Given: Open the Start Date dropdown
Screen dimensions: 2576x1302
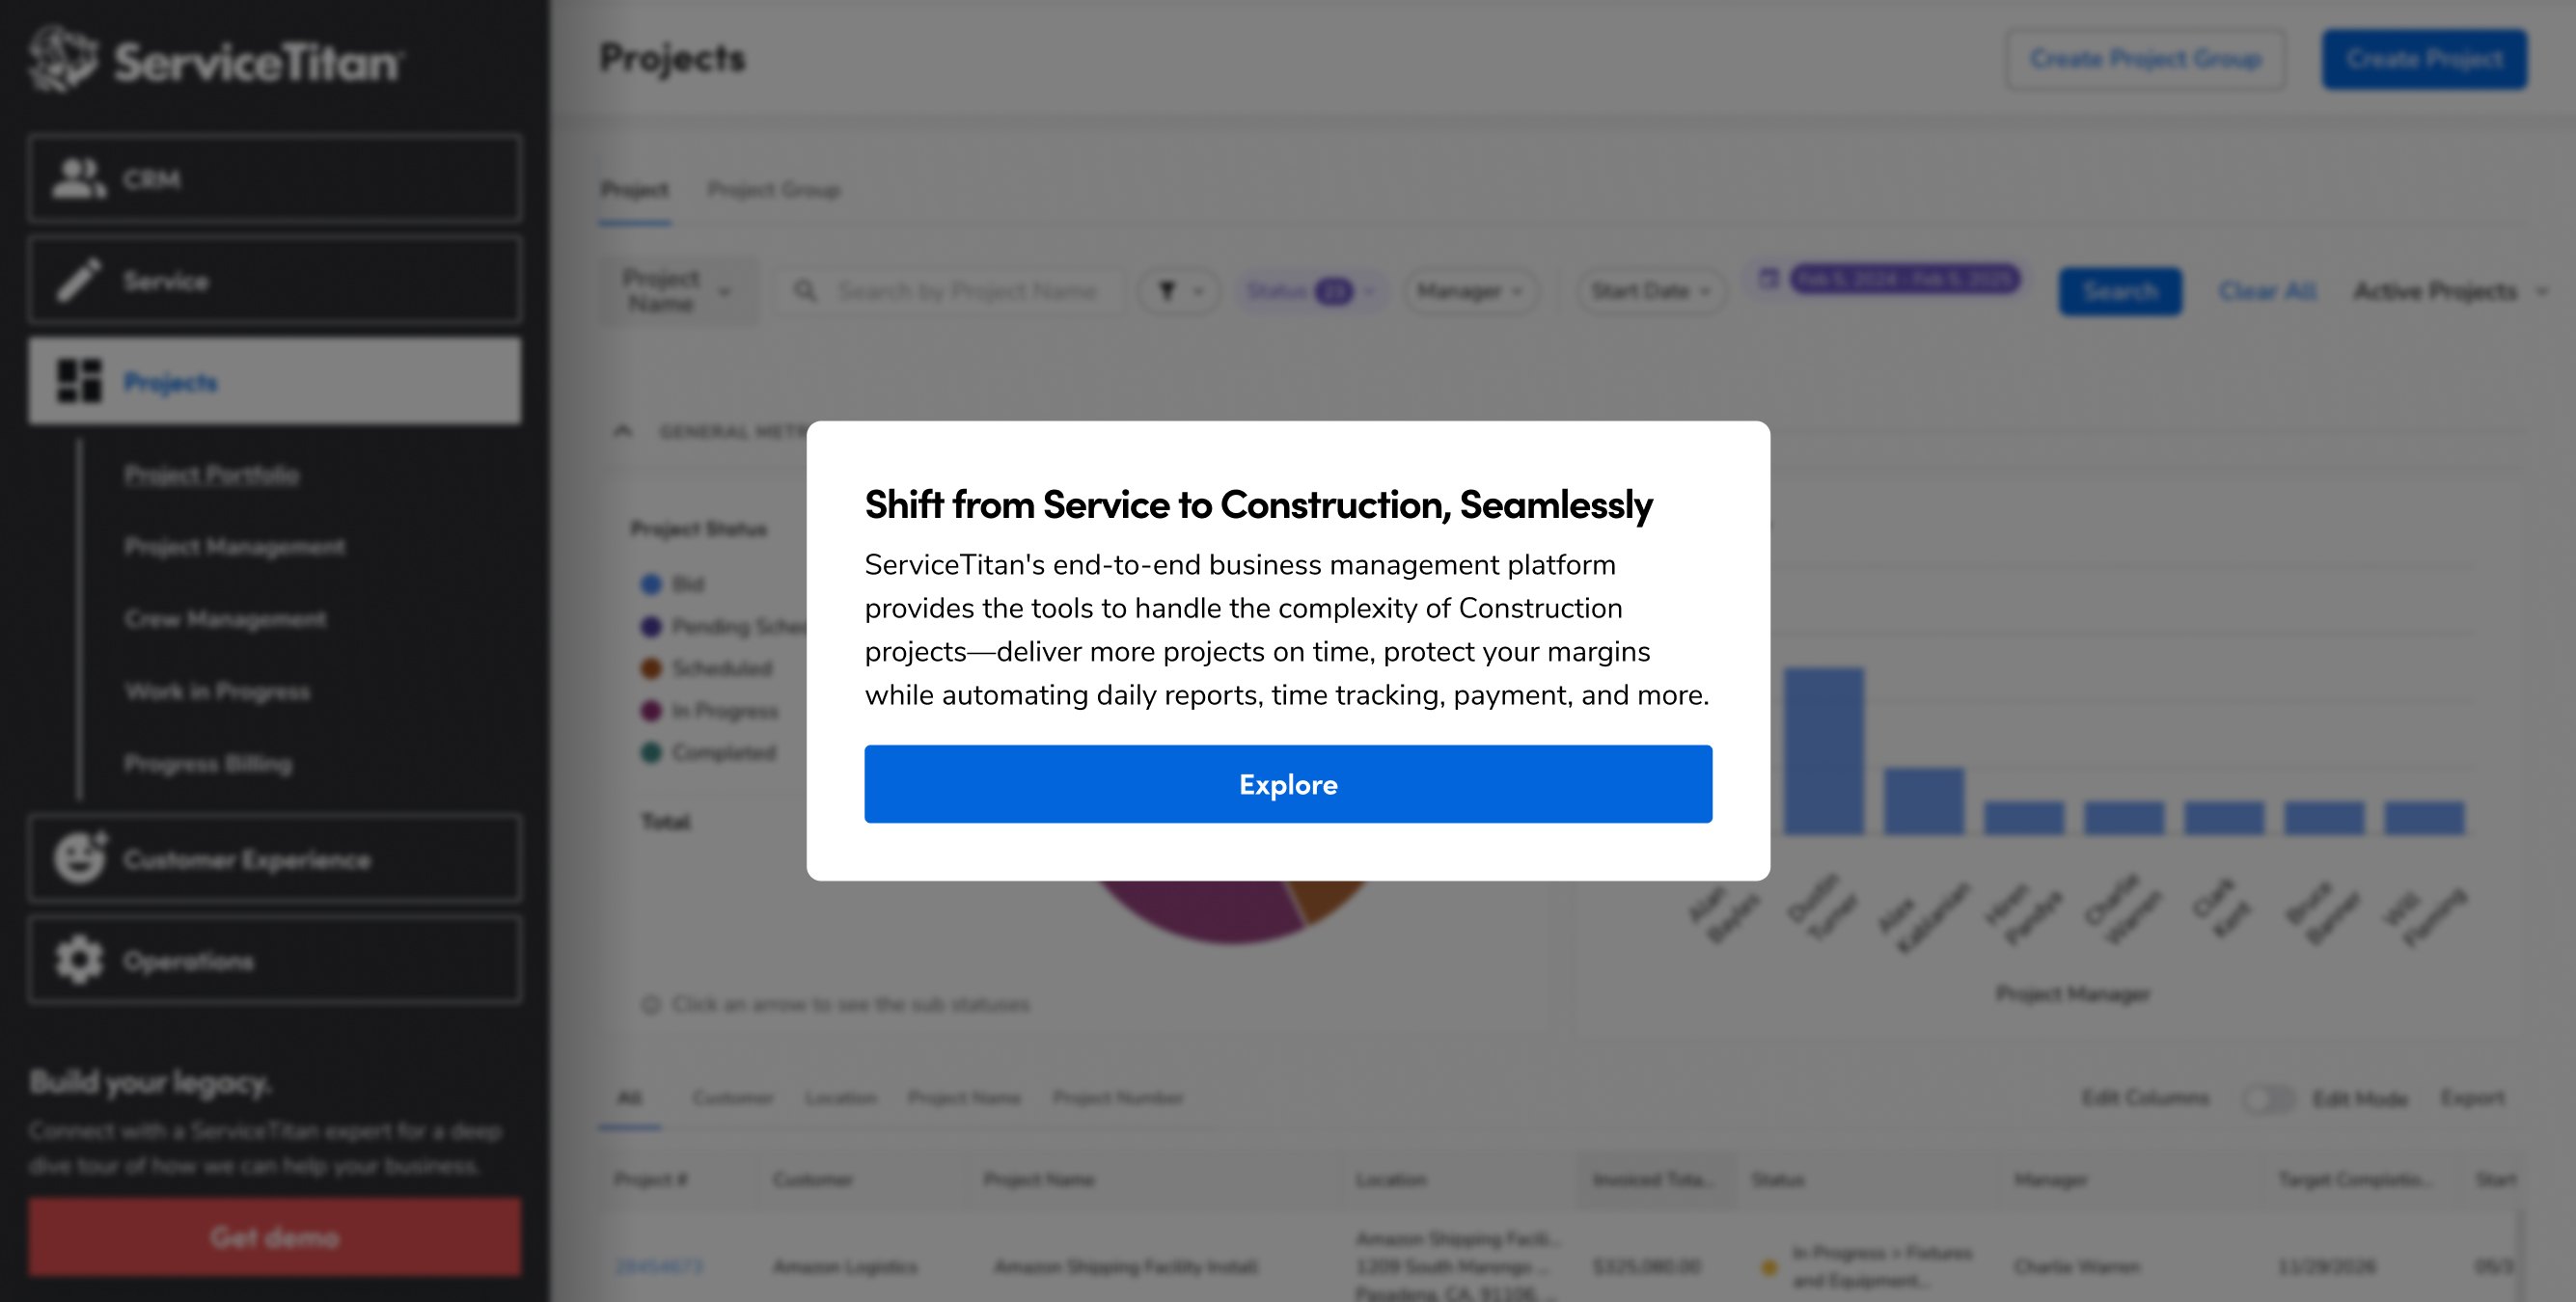Looking at the screenshot, I should tap(1651, 291).
